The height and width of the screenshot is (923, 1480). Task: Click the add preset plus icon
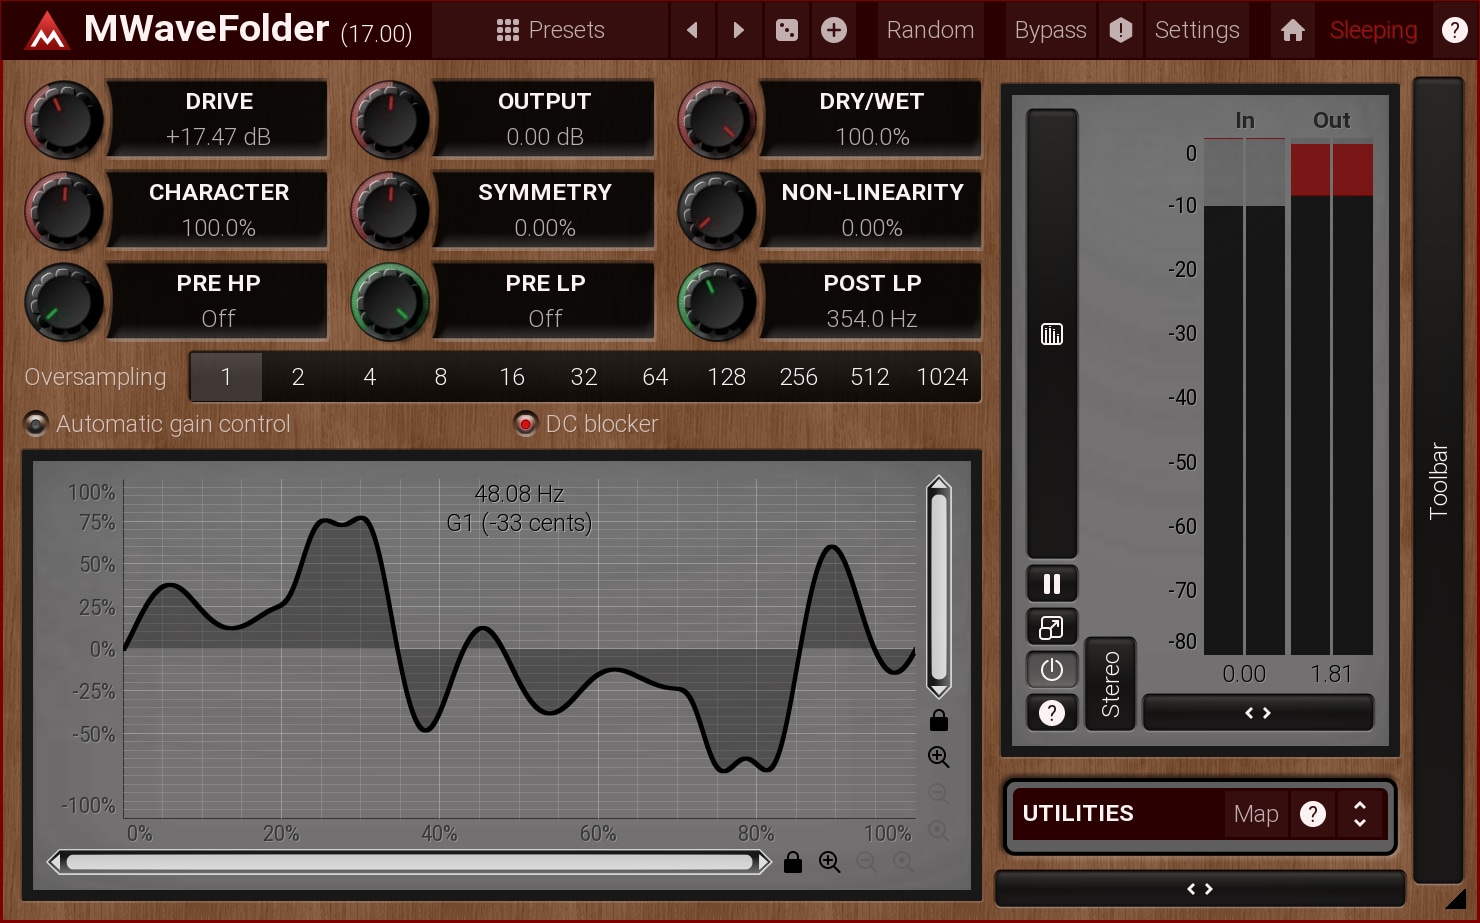[834, 30]
